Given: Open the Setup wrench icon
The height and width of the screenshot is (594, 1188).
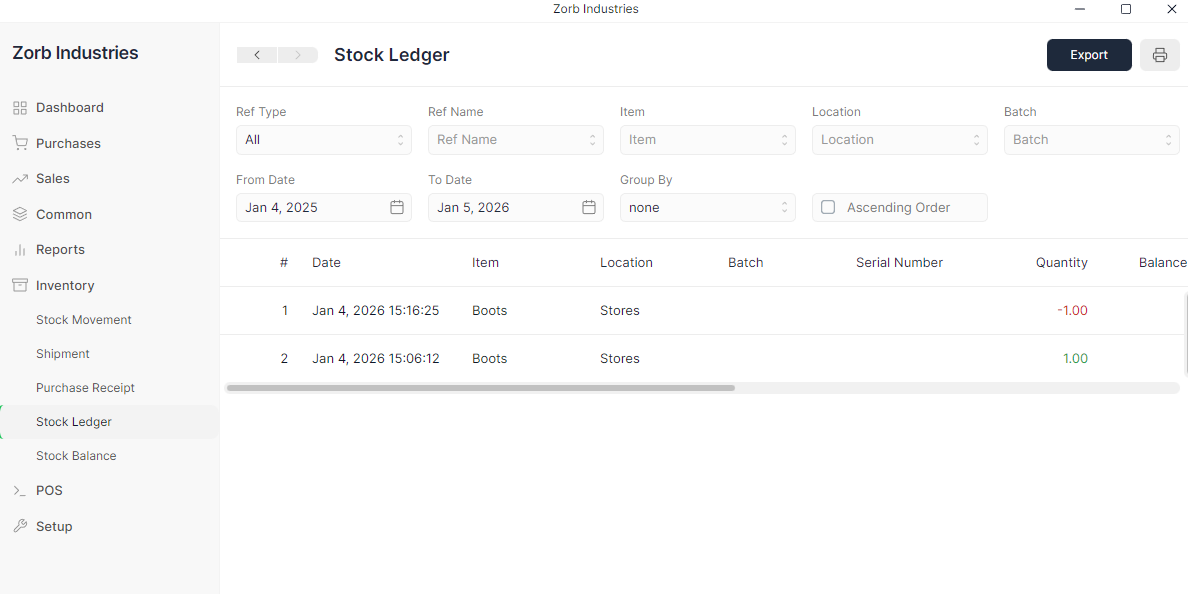Looking at the screenshot, I should pyautogui.click(x=21, y=526).
